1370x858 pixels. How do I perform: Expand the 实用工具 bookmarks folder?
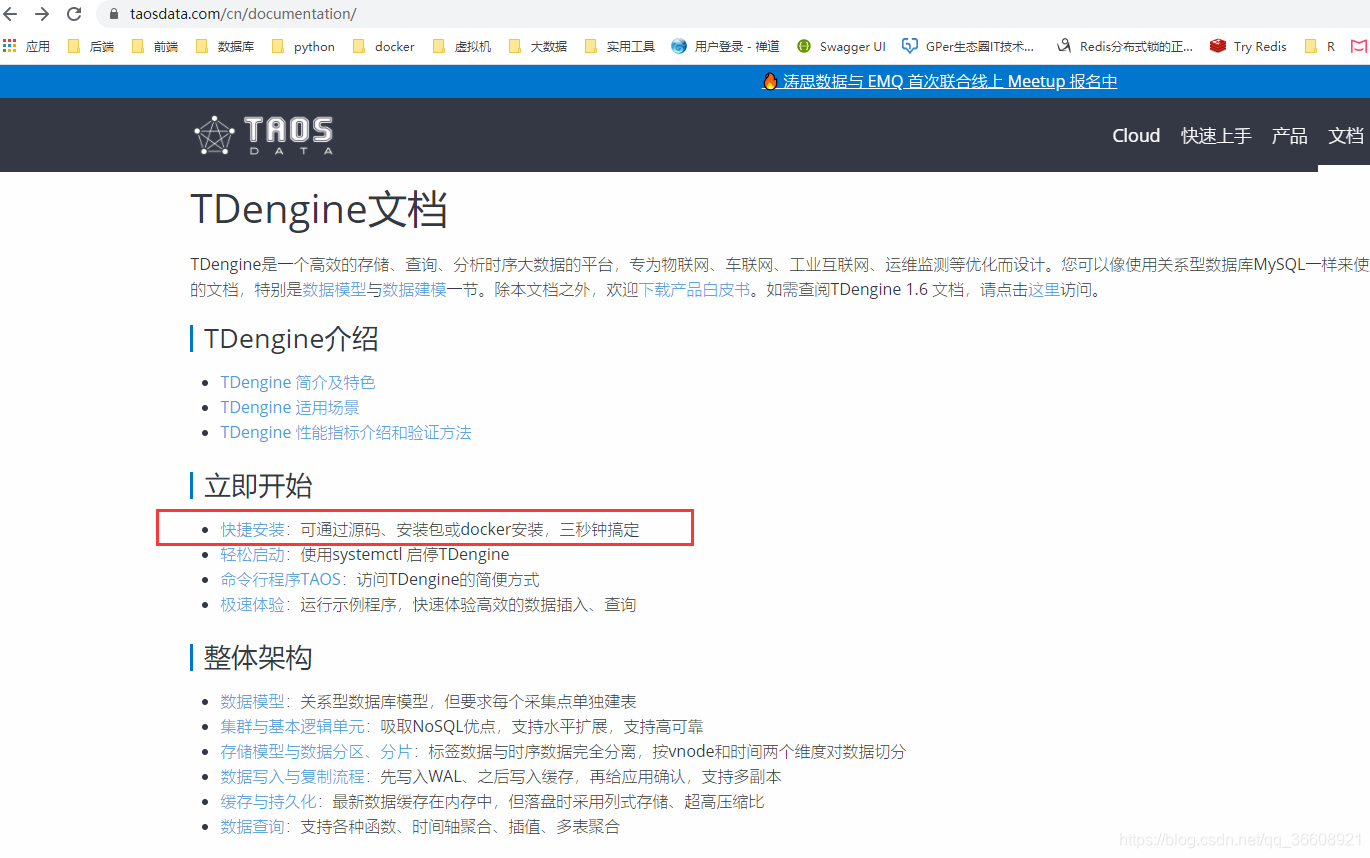point(620,46)
